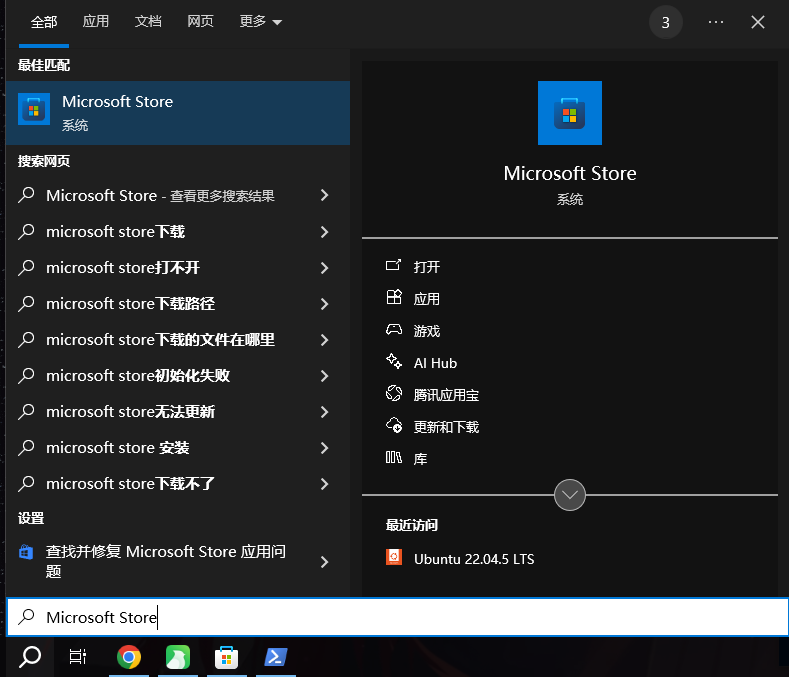Click the settings troubleshoot Store icon
Viewport: 789px width, 677px height.
26,552
